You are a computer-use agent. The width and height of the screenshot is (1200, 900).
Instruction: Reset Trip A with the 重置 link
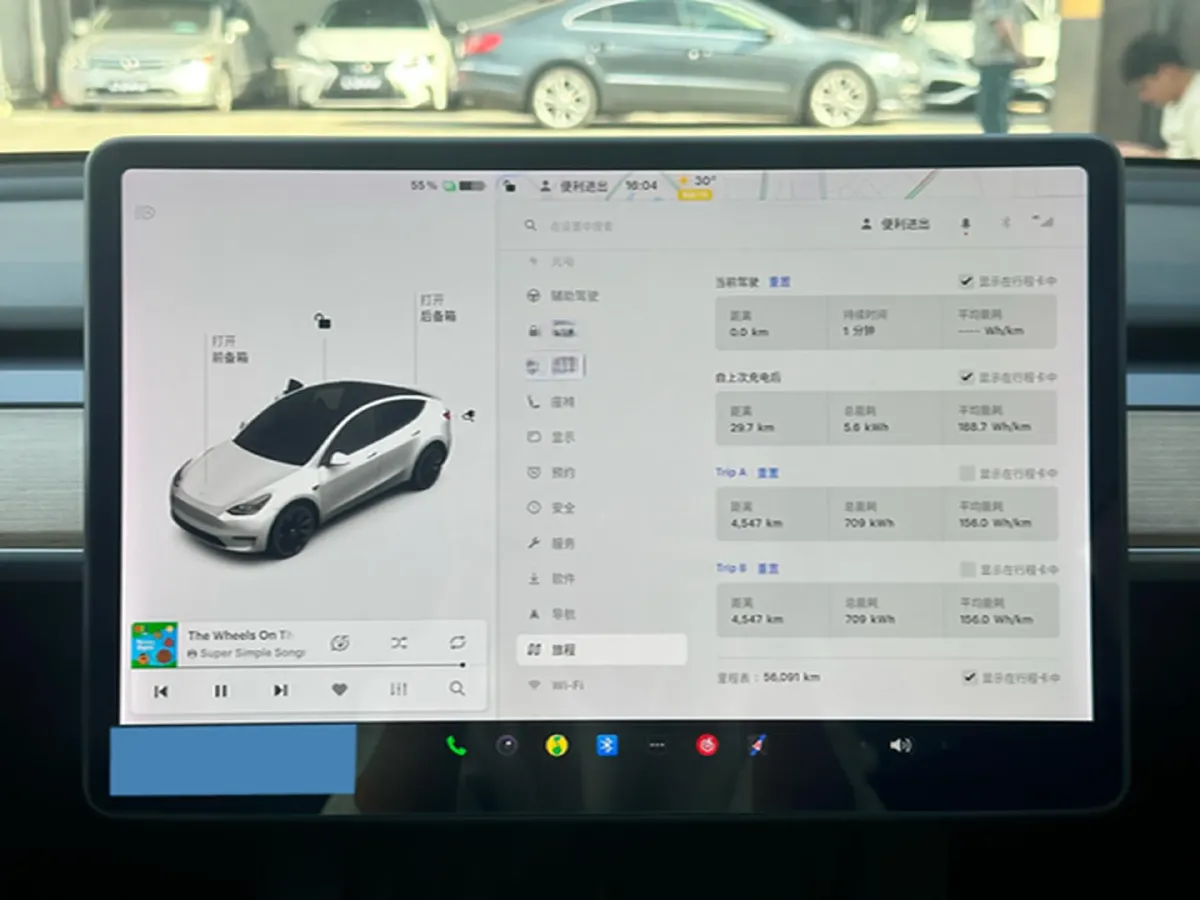[769, 472]
